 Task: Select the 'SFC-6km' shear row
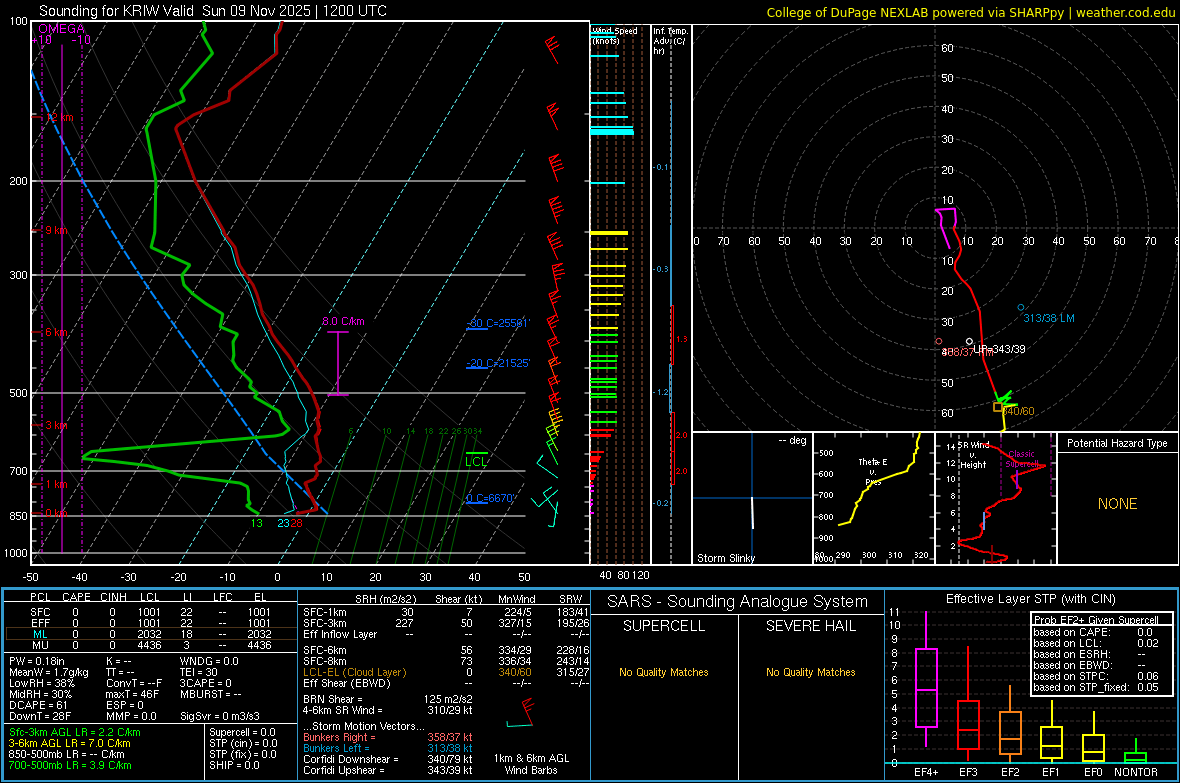(x=446, y=650)
